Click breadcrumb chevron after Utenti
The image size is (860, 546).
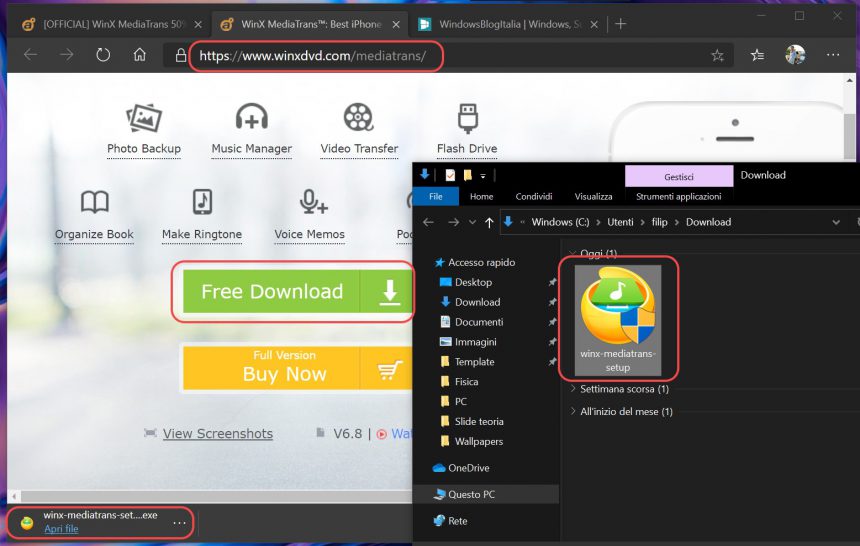pos(642,222)
